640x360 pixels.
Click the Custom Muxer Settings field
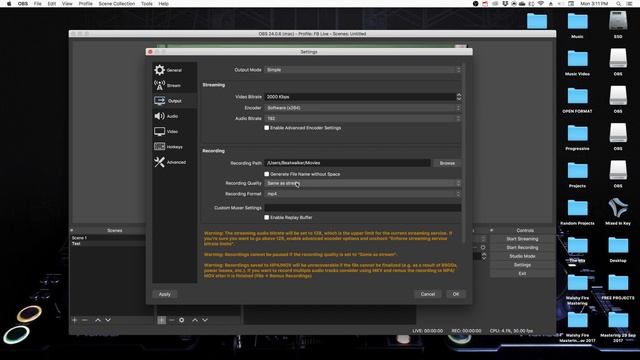click(363, 208)
